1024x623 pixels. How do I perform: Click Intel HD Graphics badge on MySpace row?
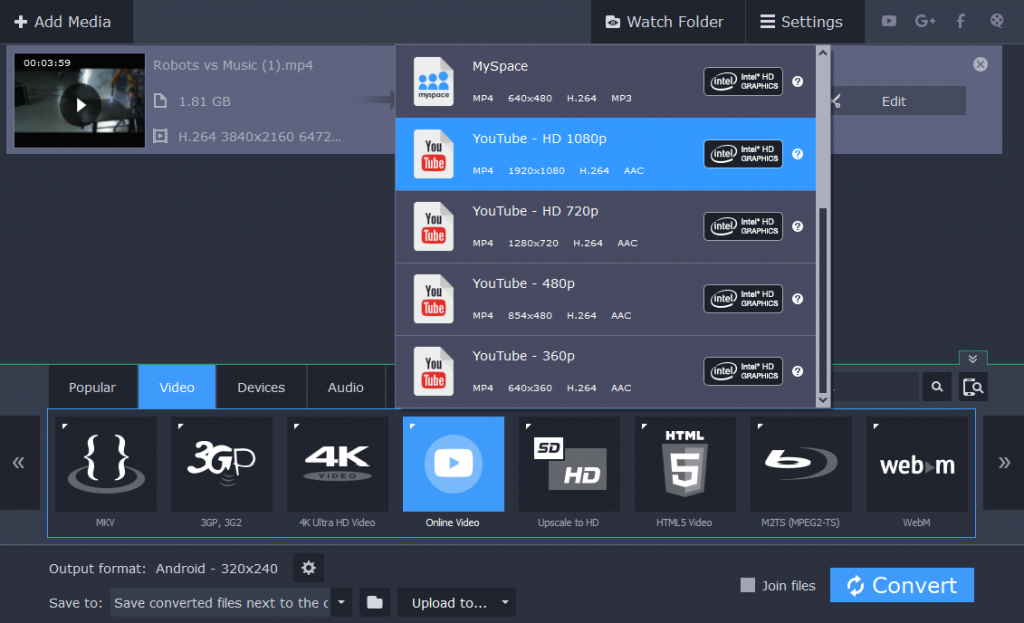[743, 82]
